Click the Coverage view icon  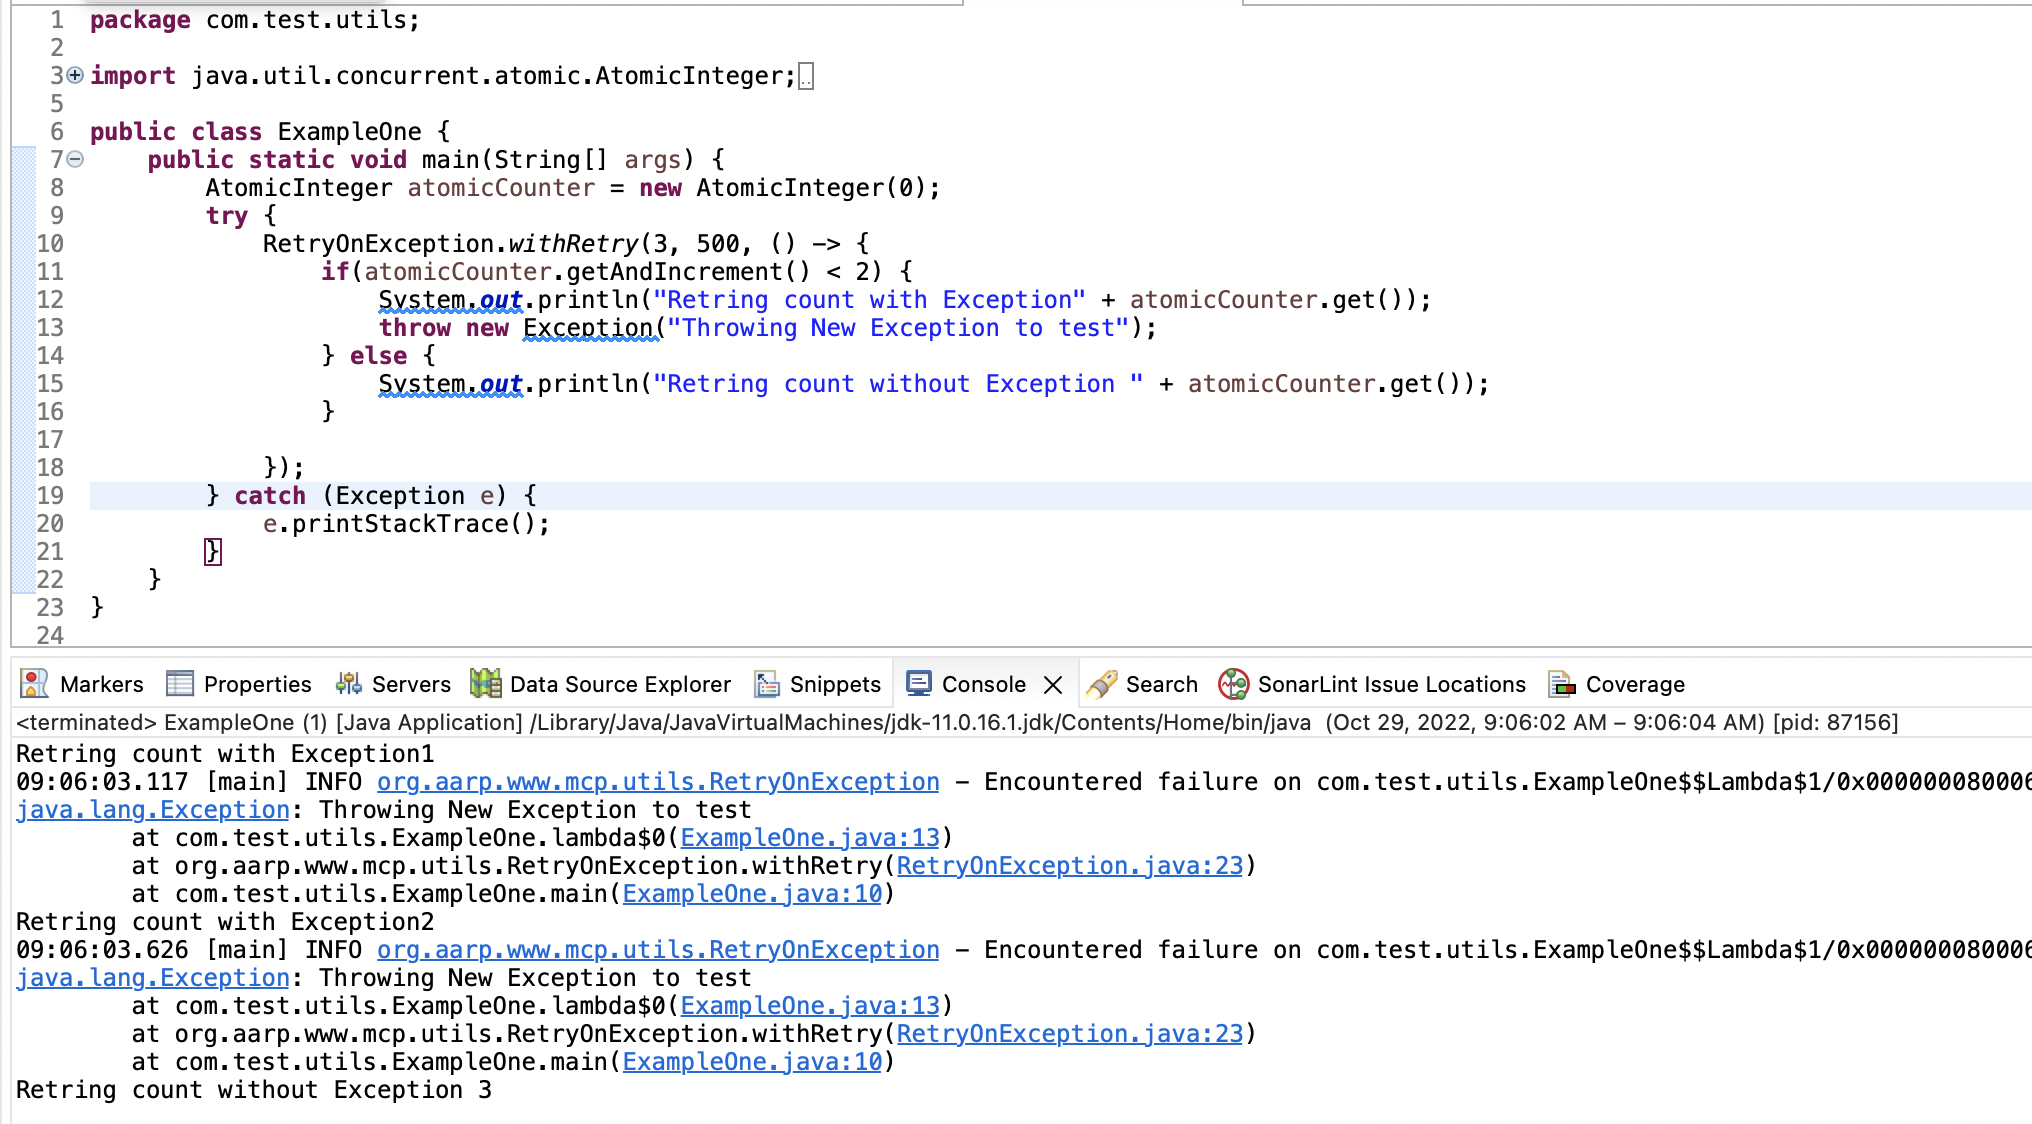1562,684
